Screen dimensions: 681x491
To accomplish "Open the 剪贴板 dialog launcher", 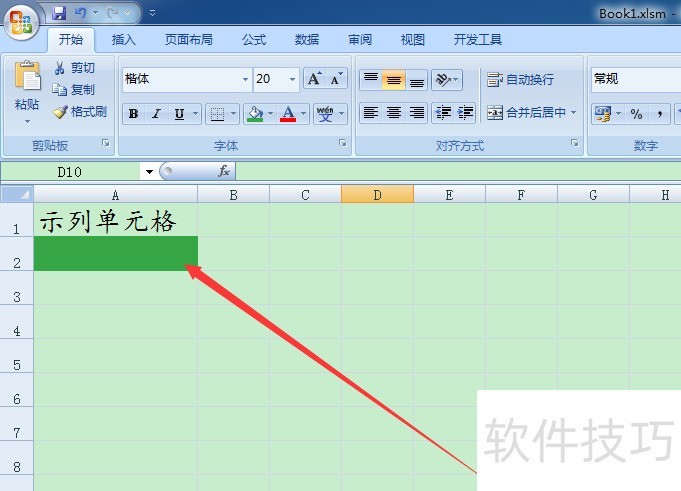I will click(106, 143).
